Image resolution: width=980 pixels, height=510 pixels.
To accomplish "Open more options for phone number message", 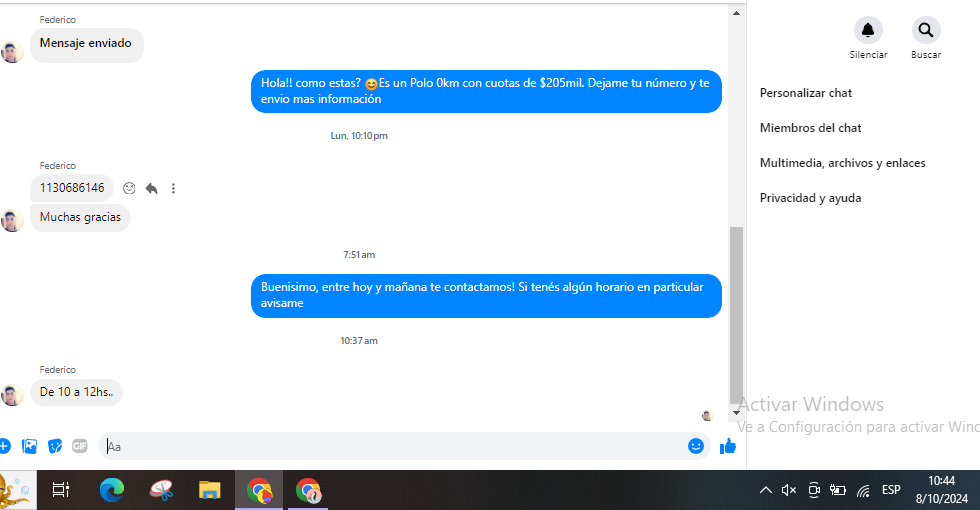I will coord(173,188).
